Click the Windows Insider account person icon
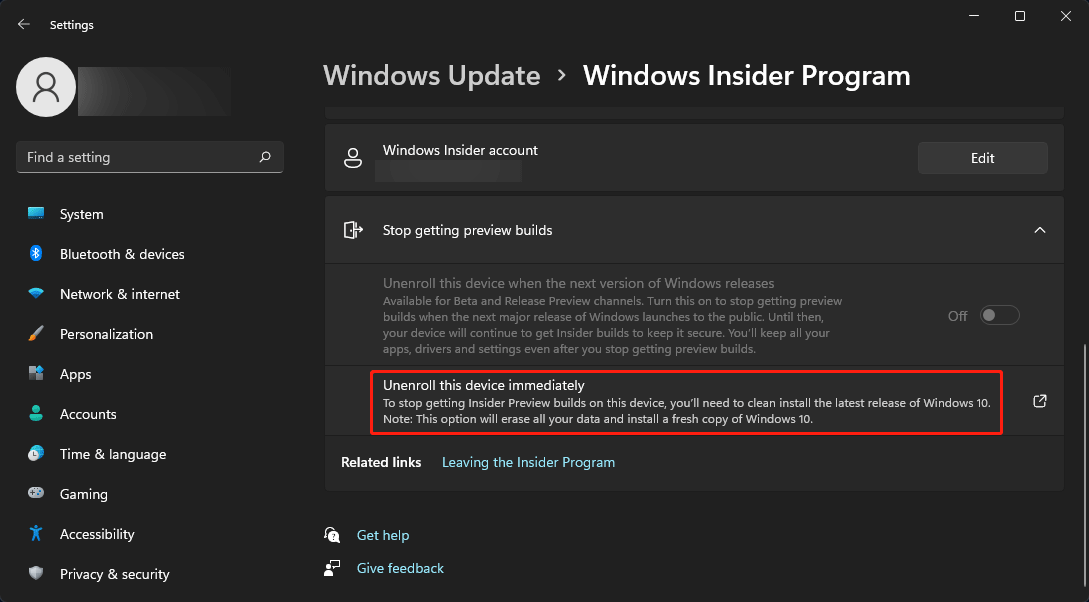Viewport: 1089px width, 602px height. (353, 158)
